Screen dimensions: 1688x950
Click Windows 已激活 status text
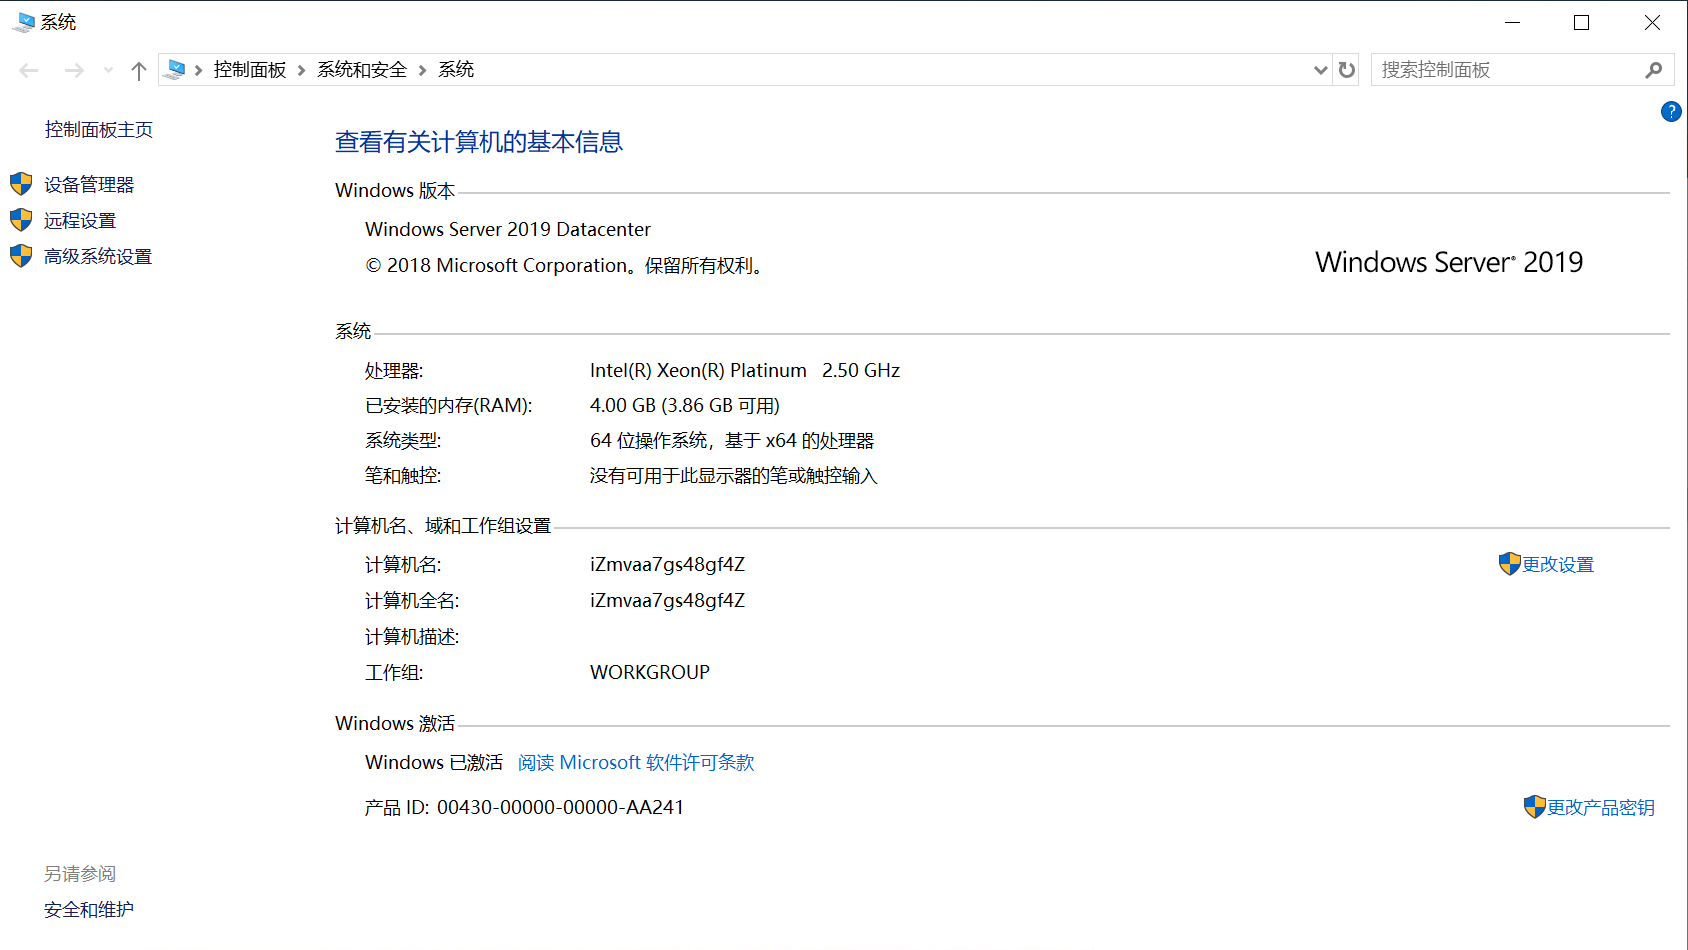click(x=434, y=763)
